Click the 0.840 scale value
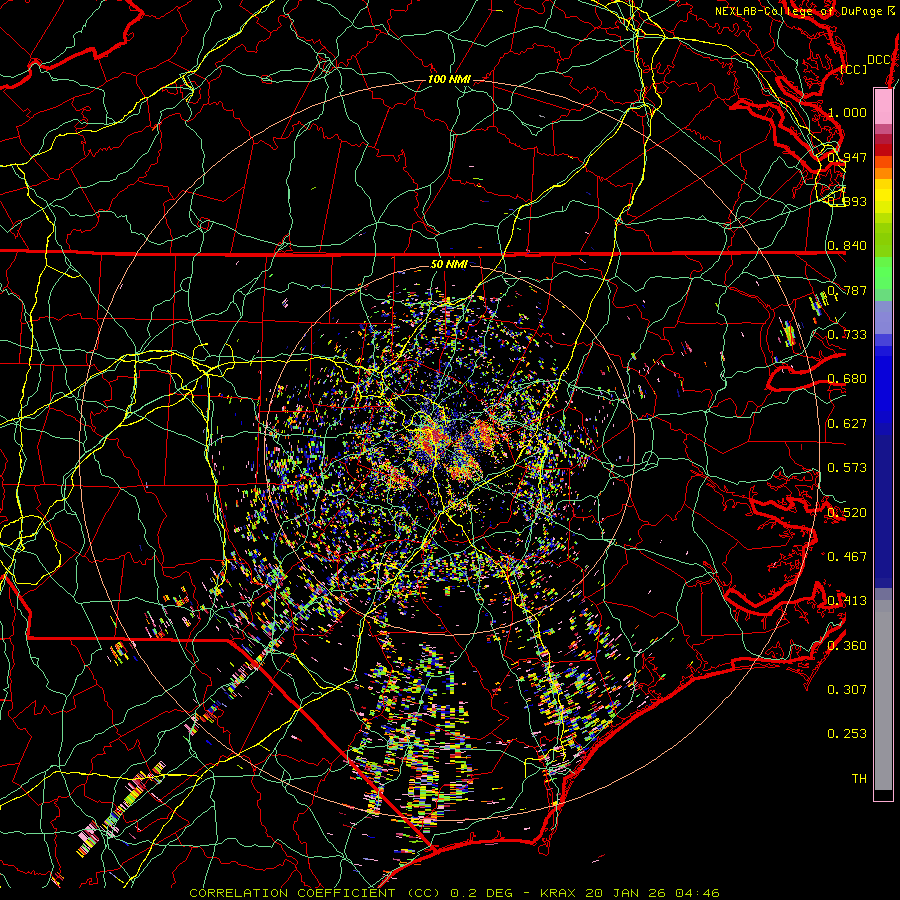The height and width of the screenshot is (900, 900). 847,246
